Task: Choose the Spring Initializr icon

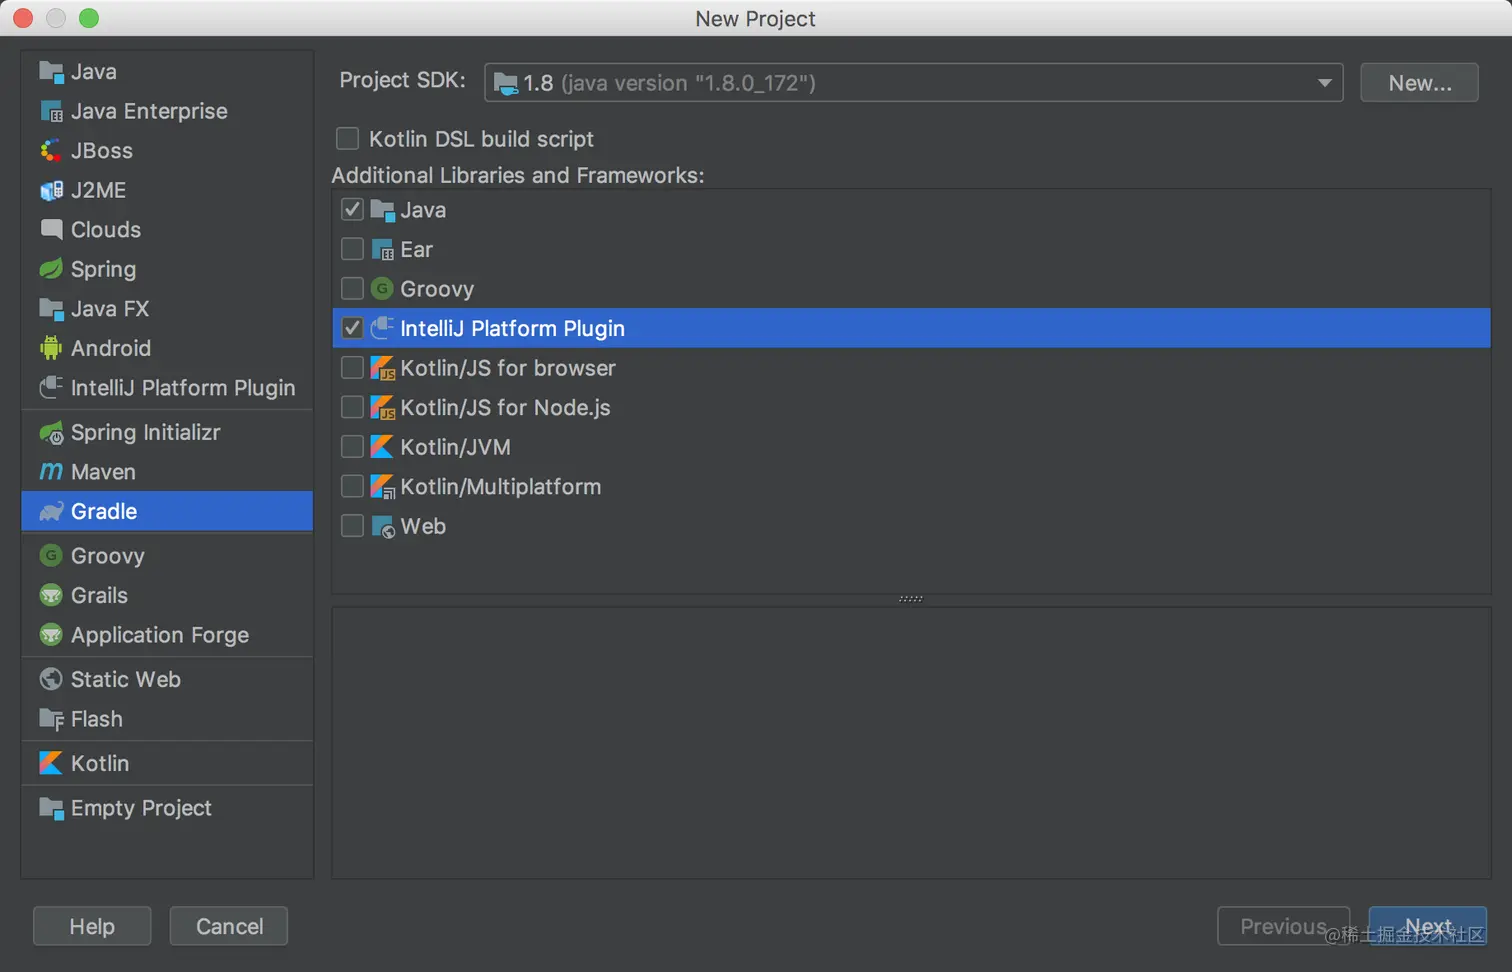Action: coord(51,433)
